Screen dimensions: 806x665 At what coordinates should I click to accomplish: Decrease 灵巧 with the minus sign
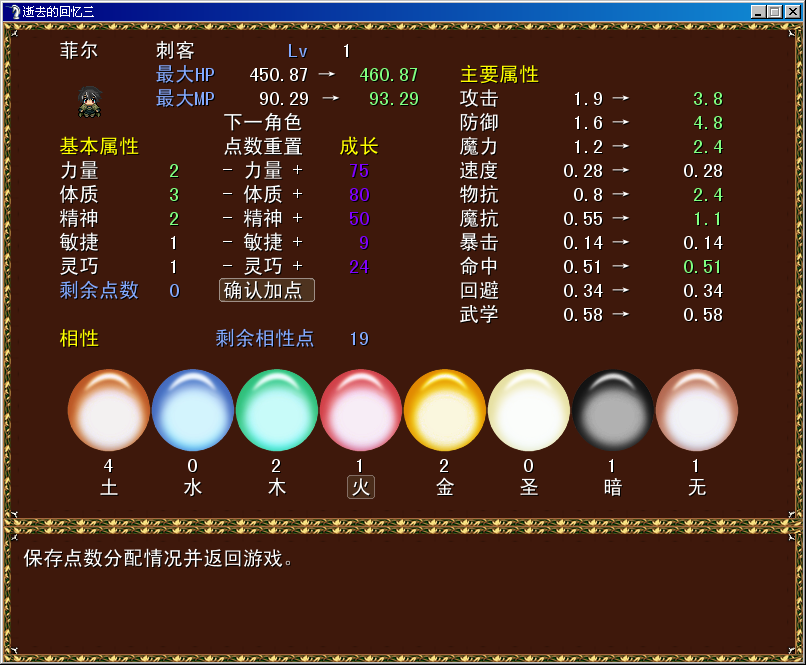coord(228,266)
